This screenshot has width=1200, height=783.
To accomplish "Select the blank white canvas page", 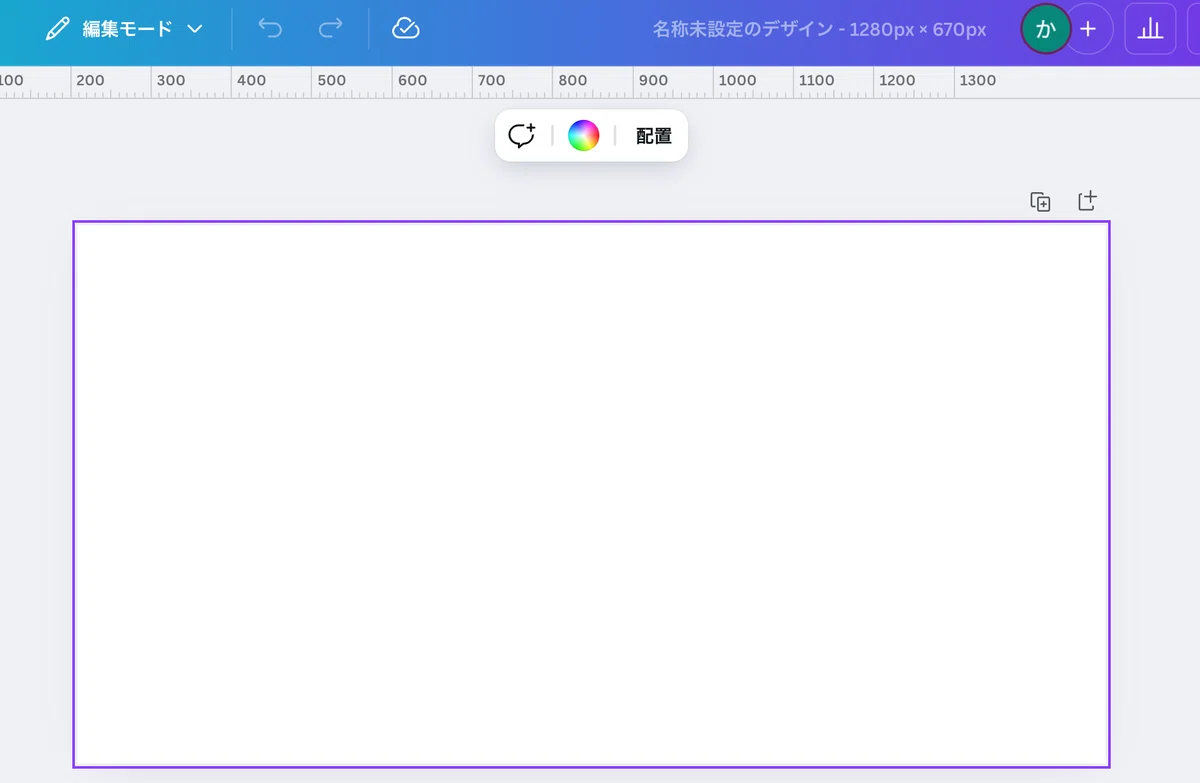I will click(591, 494).
